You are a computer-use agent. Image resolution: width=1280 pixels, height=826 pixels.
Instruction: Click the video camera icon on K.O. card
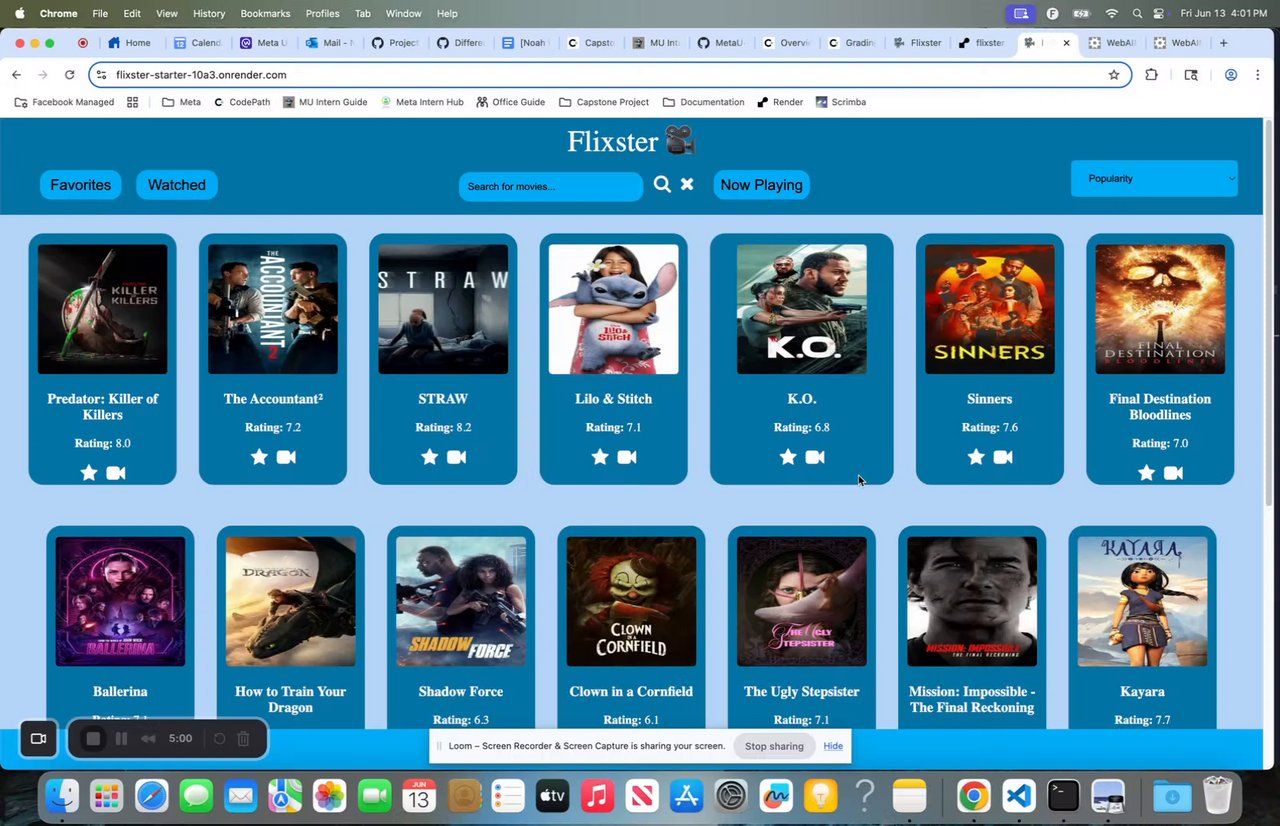[815, 457]
